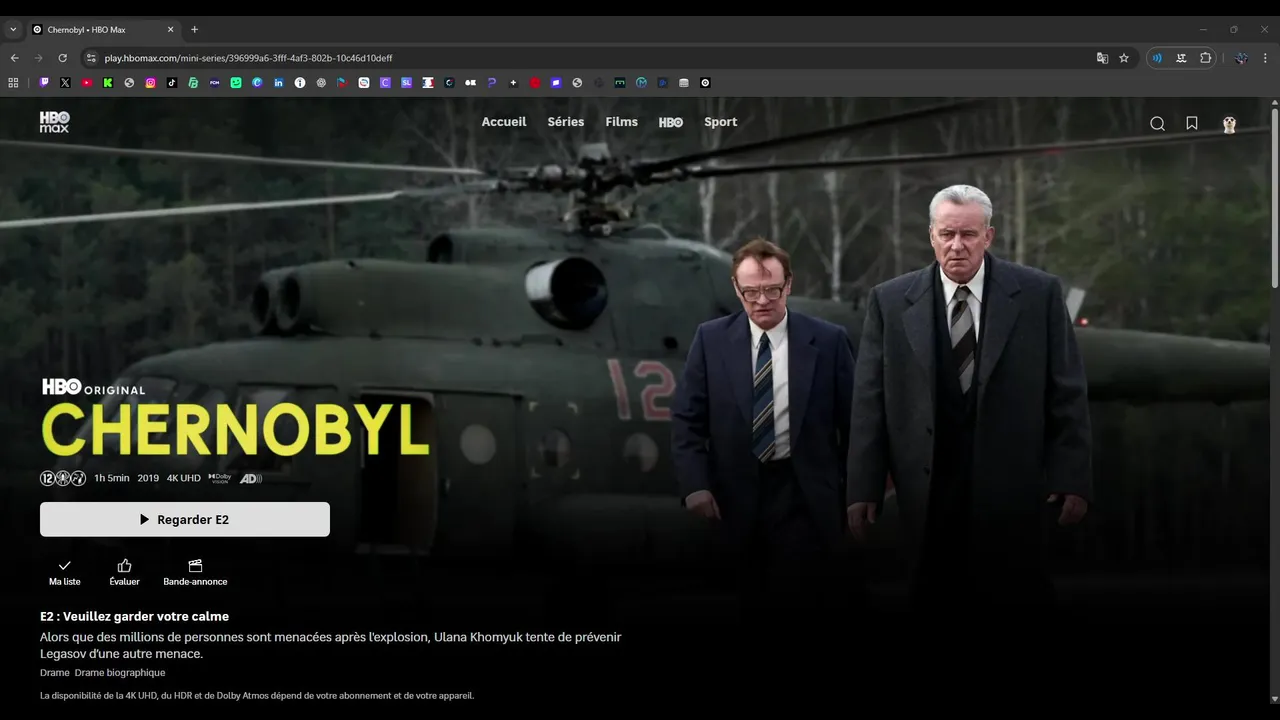
Task: Click episode title 'E2 : Veuillez garder votre calme'
Action: tap(134, 616)
